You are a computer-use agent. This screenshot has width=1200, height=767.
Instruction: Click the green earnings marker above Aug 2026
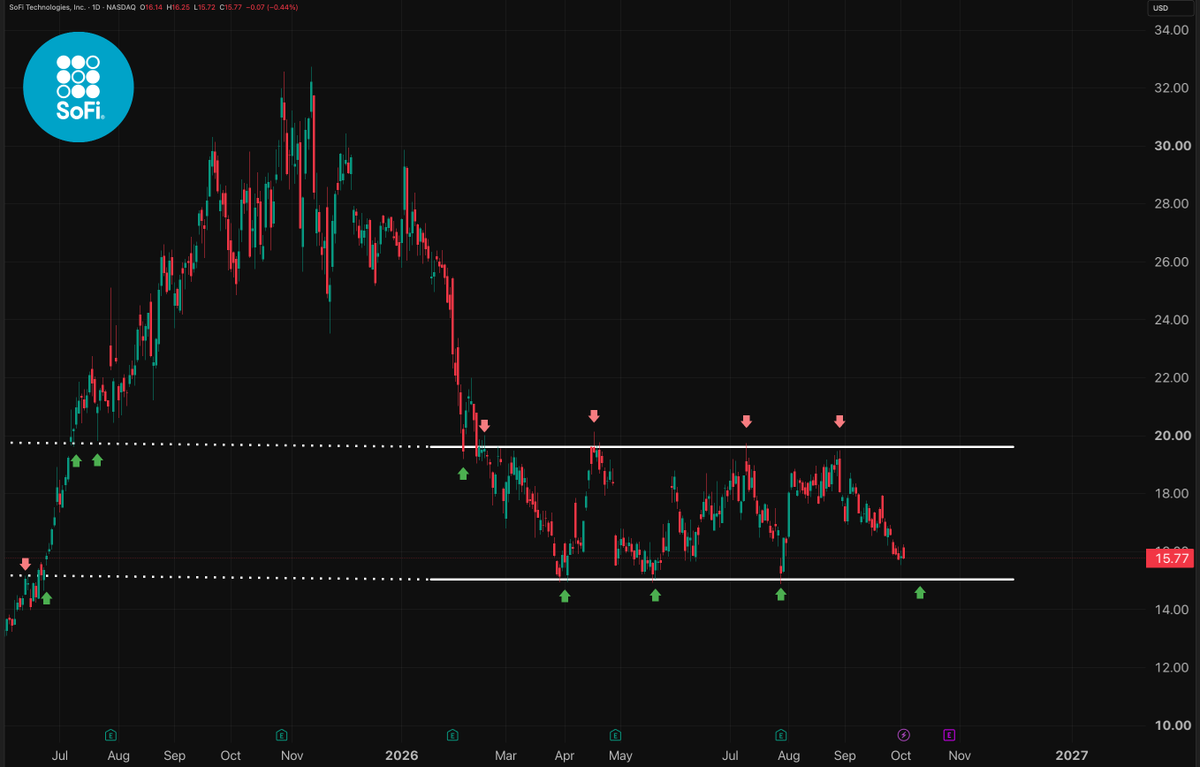pyautogui.click(x=782, y=735)
